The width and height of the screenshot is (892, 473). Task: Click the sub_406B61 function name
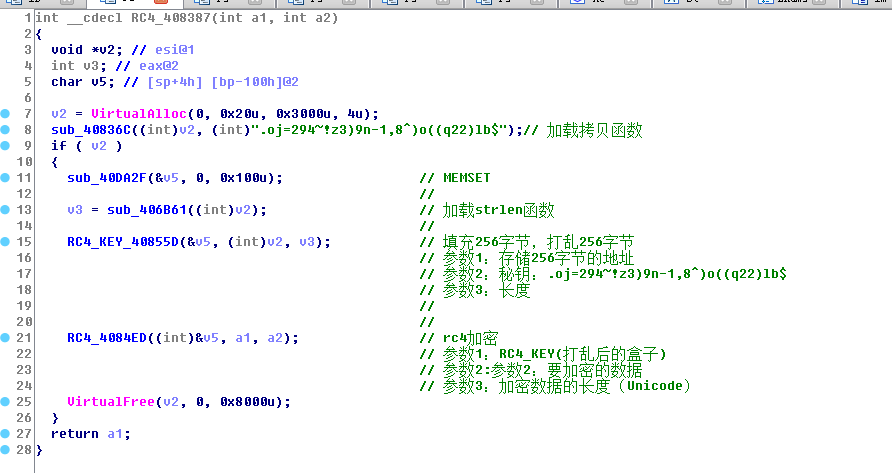click(147, 209)
